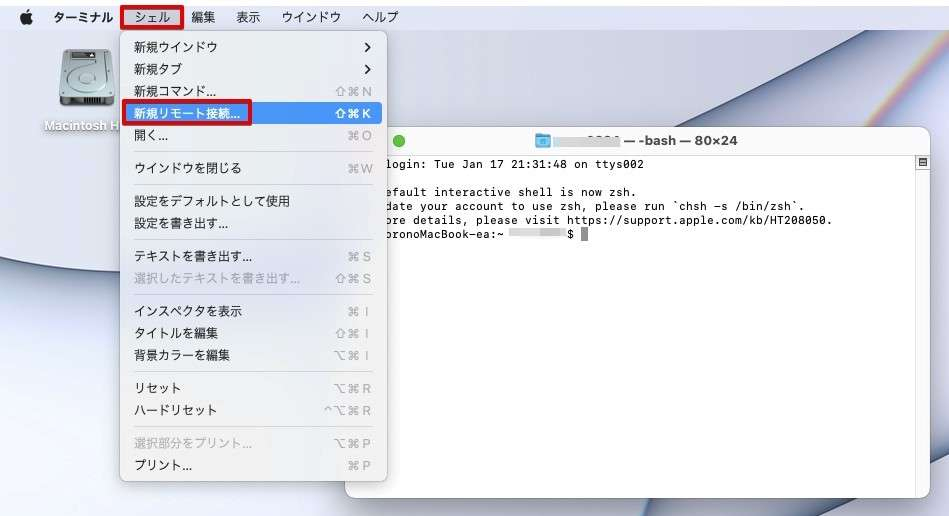Image resolution: width=949 pixels, height=516 pixels.
Task: Select ハードリセット menu entry
Action: 253,410
